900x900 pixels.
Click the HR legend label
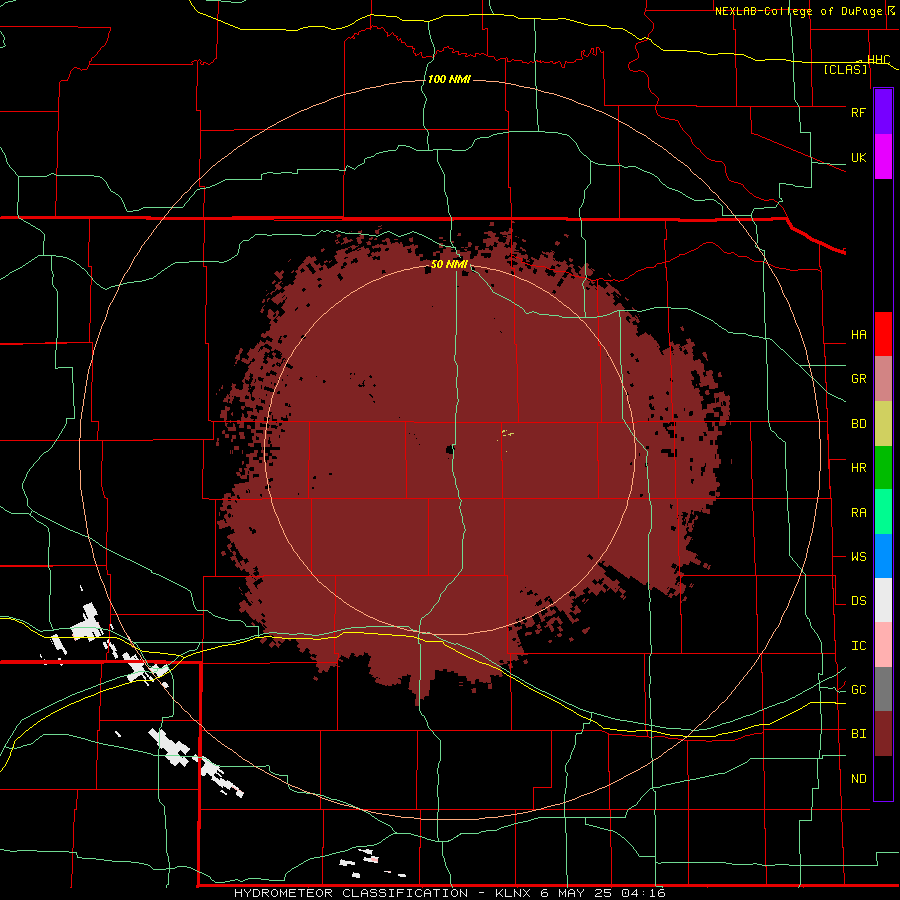pos(858,468)
